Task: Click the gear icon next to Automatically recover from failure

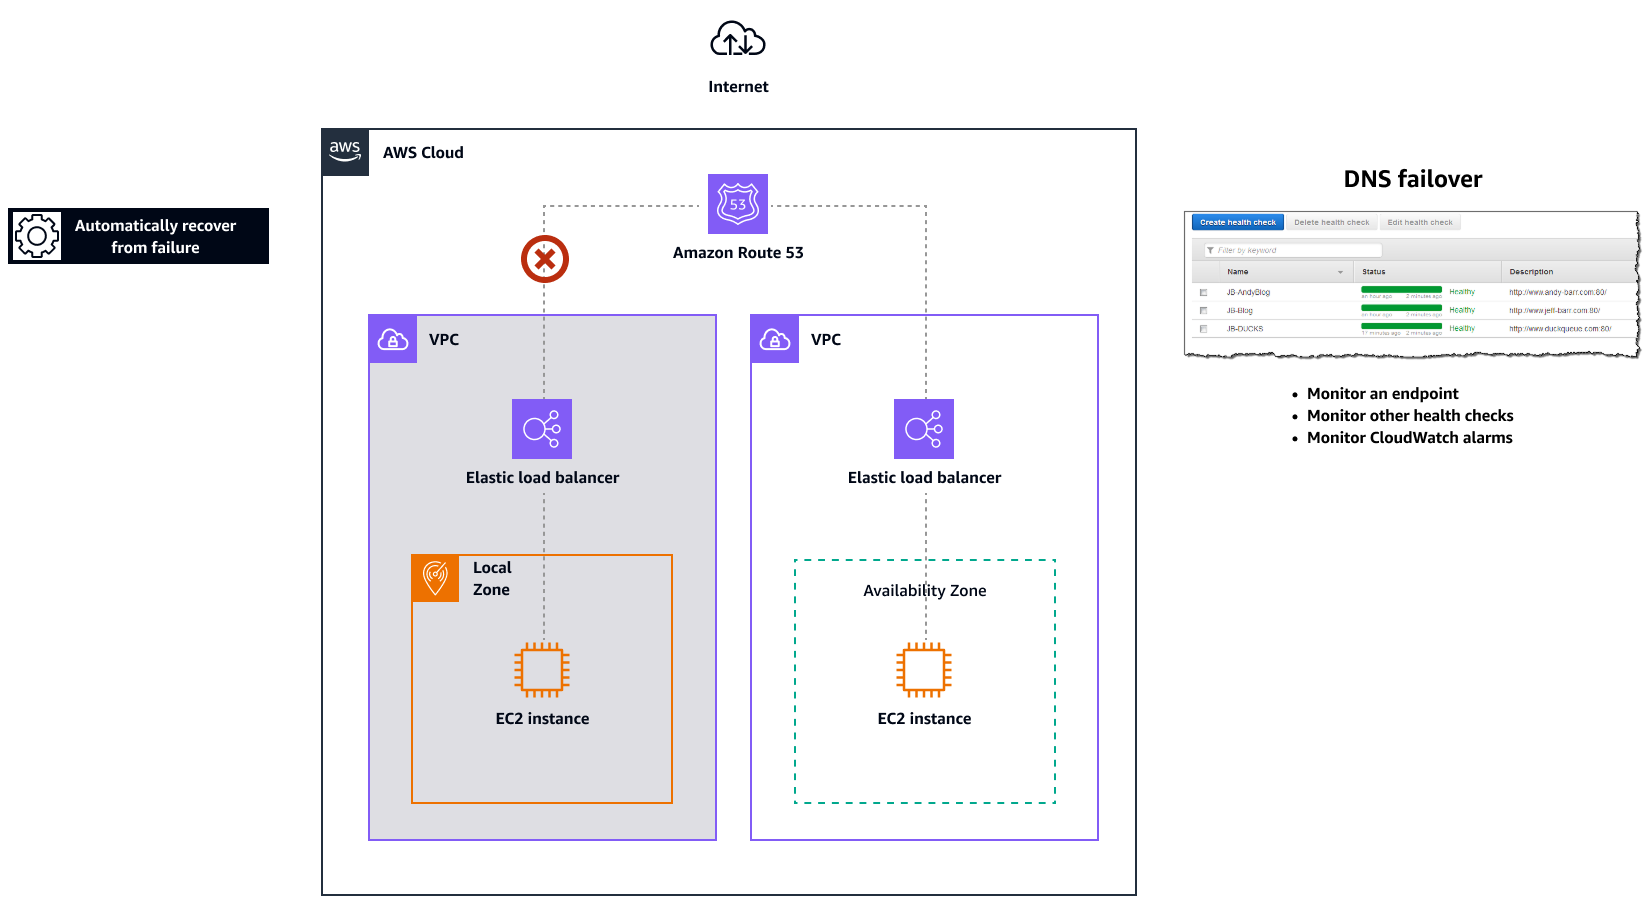Action: 36,236
